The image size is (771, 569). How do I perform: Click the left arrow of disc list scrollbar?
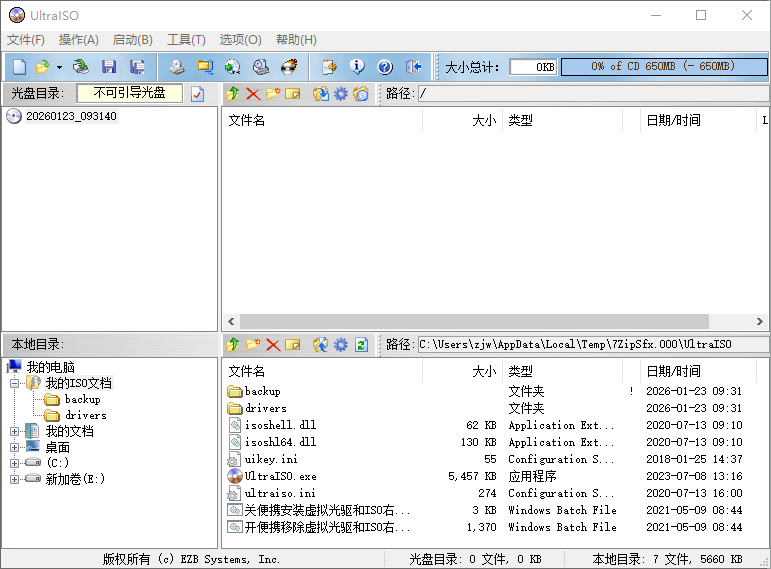pos(231,321)
